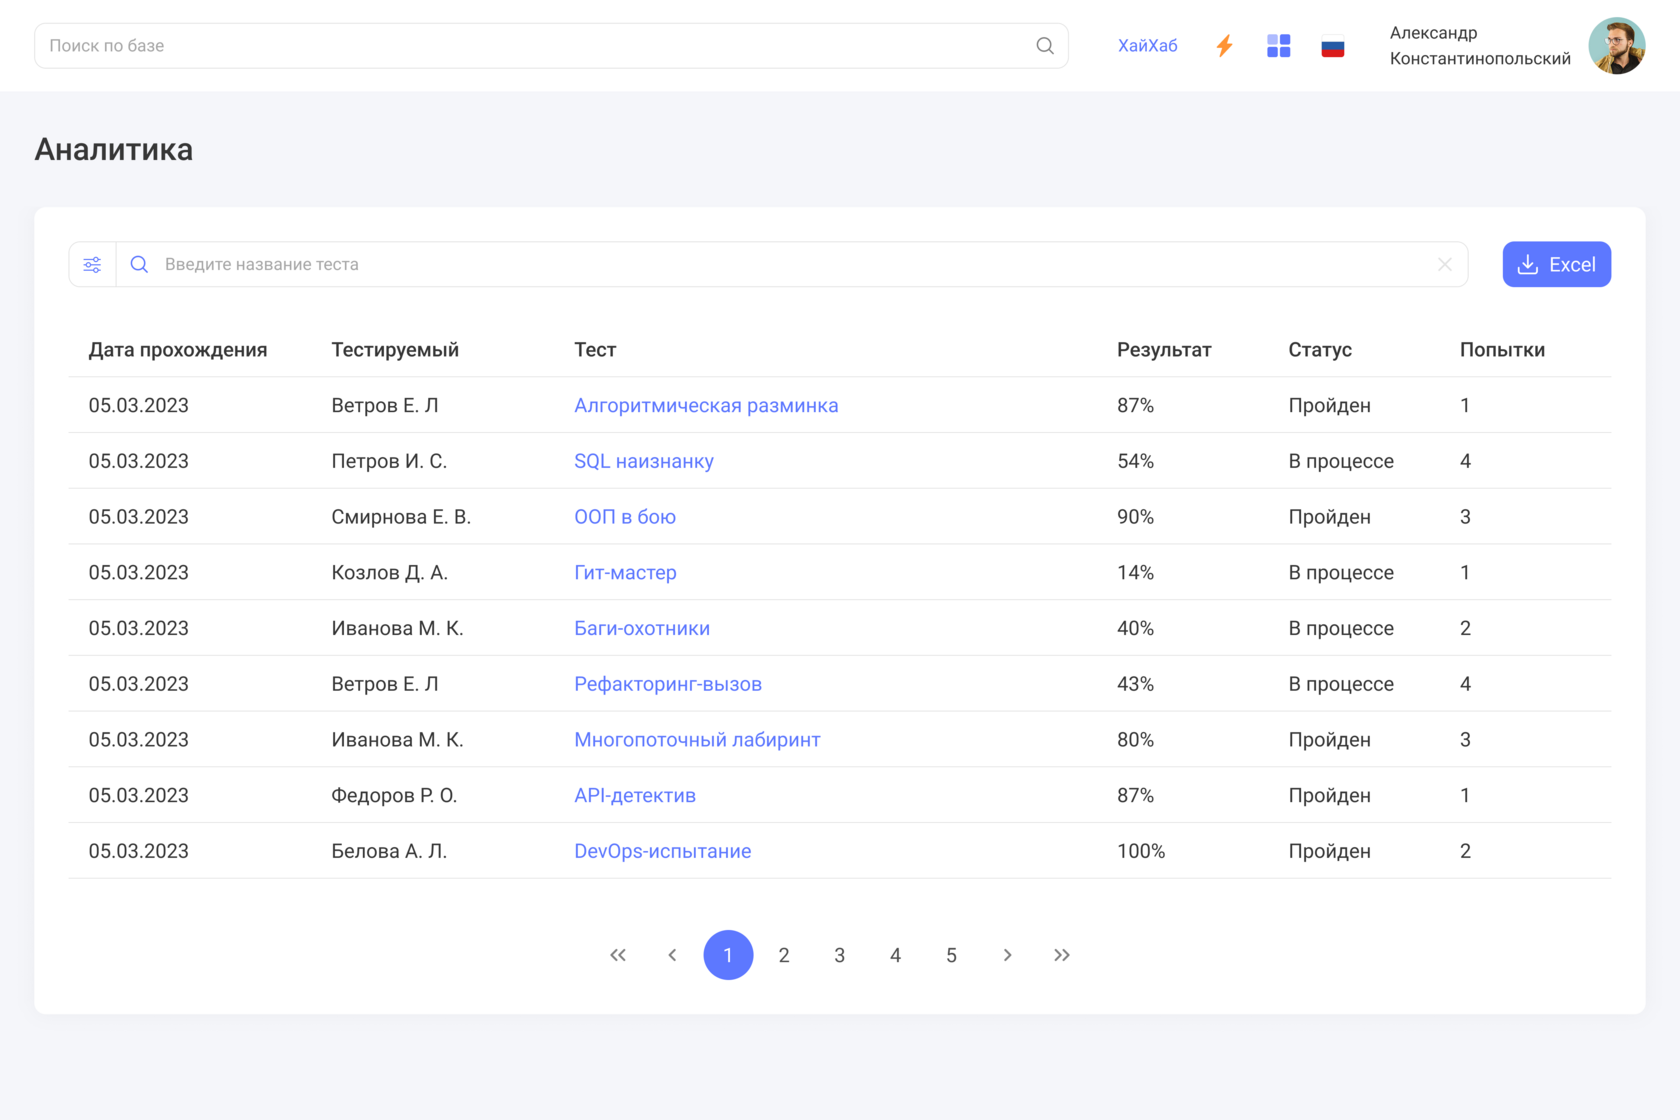The width and height of the screenshot is (1680, 1120).
Task: Go to the previous page
Action: [x=672, y=955]
